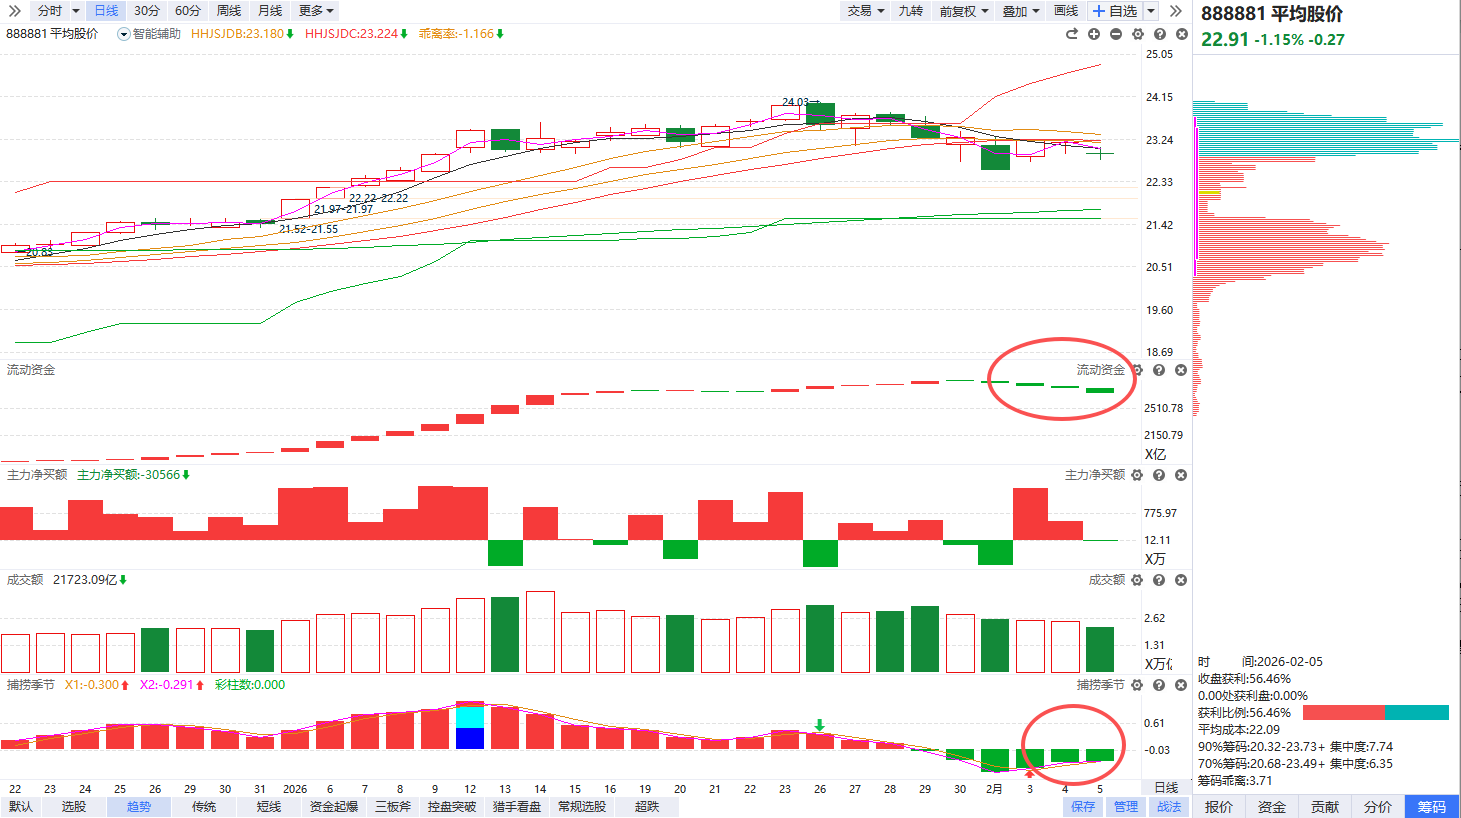Open help icon for 主力净买额 indicator
The width and height of the screenshot is (1461, 818).
tap(1159, 475)
